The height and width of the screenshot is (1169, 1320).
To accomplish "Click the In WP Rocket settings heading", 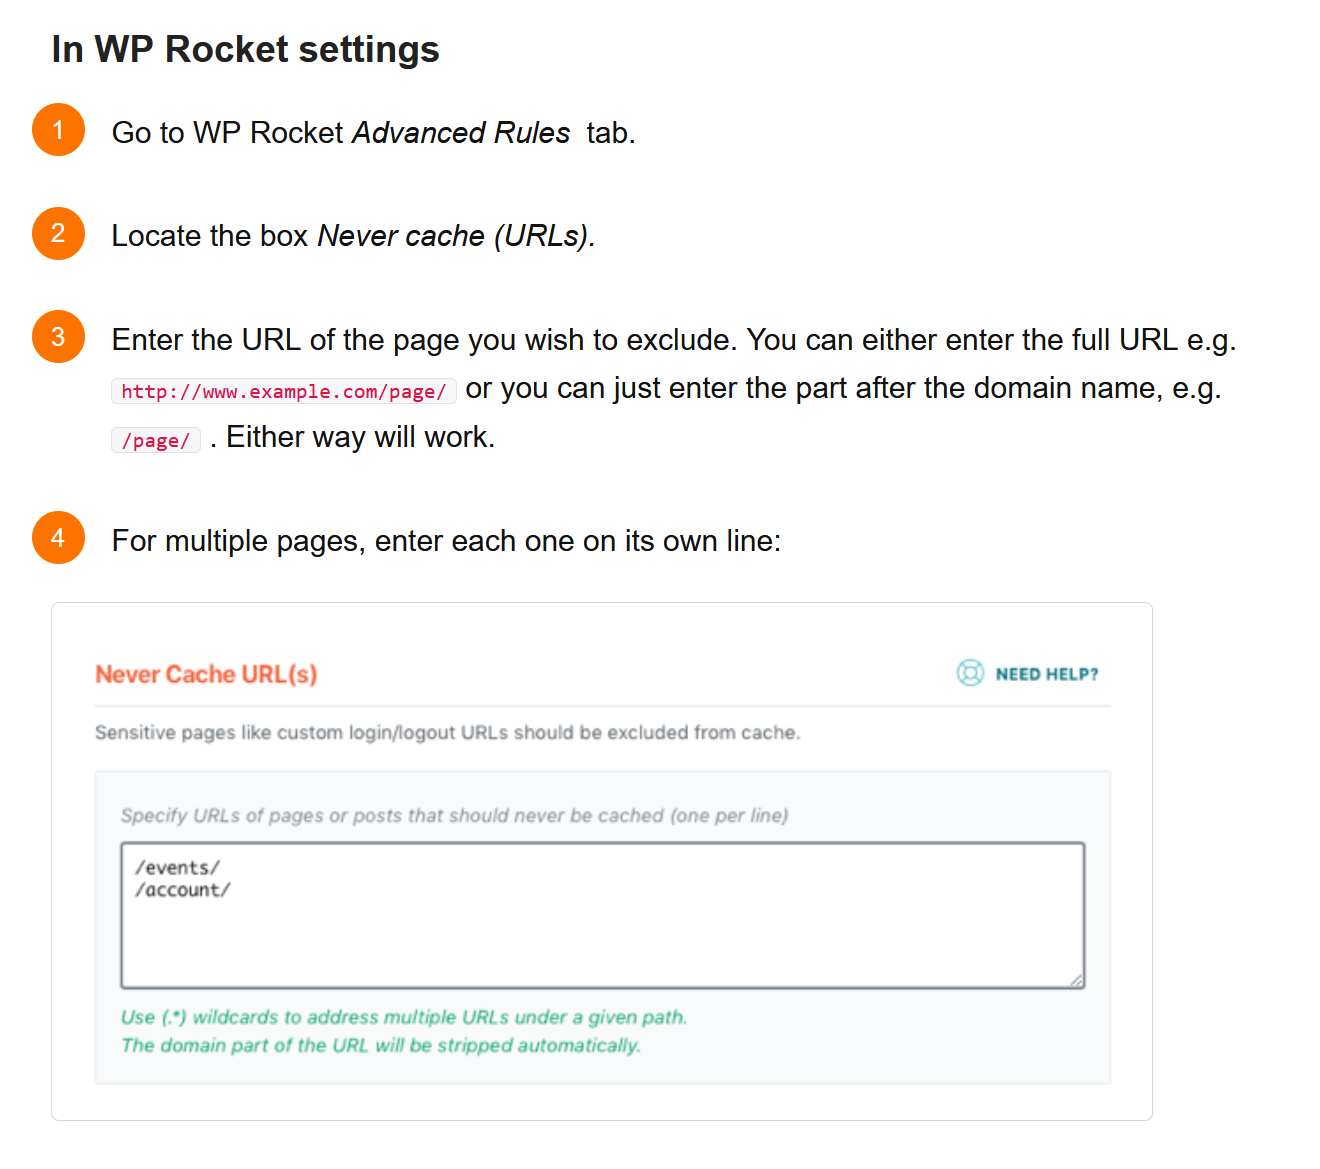I will point(245,49).
